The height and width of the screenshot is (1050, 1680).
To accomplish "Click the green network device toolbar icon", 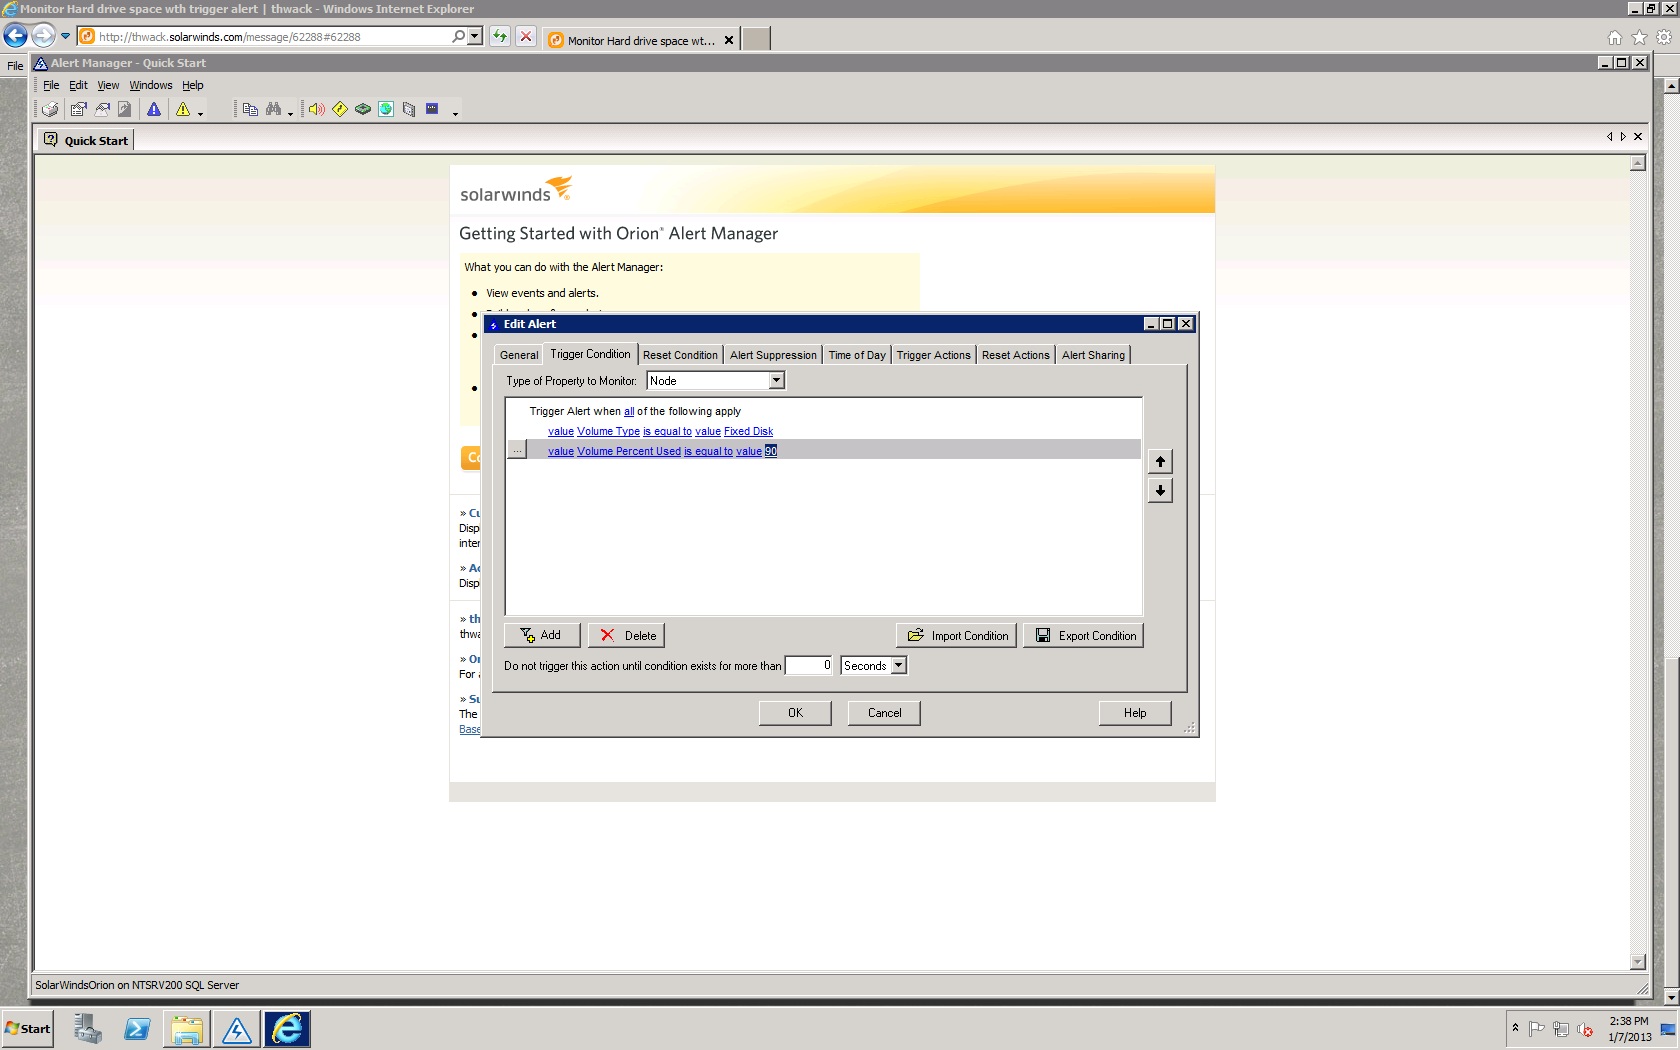I will coord(363,109).
